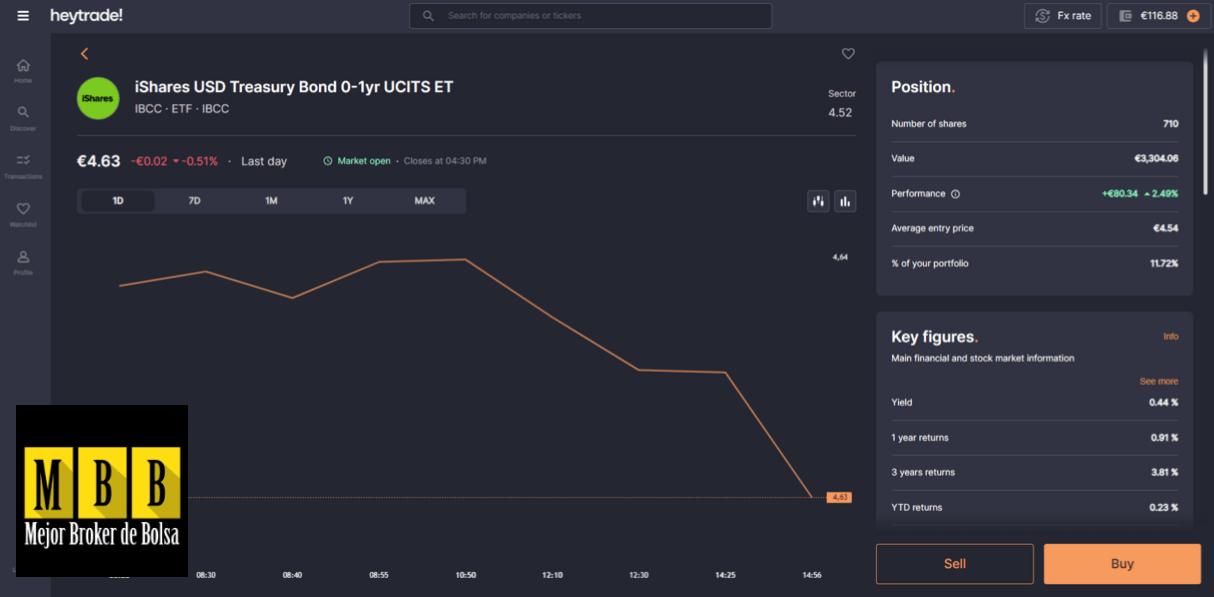This screenshot has height=597, width=1214.
Task: Click the Closes at 04:30 PM text
Action: coord(445,161)
